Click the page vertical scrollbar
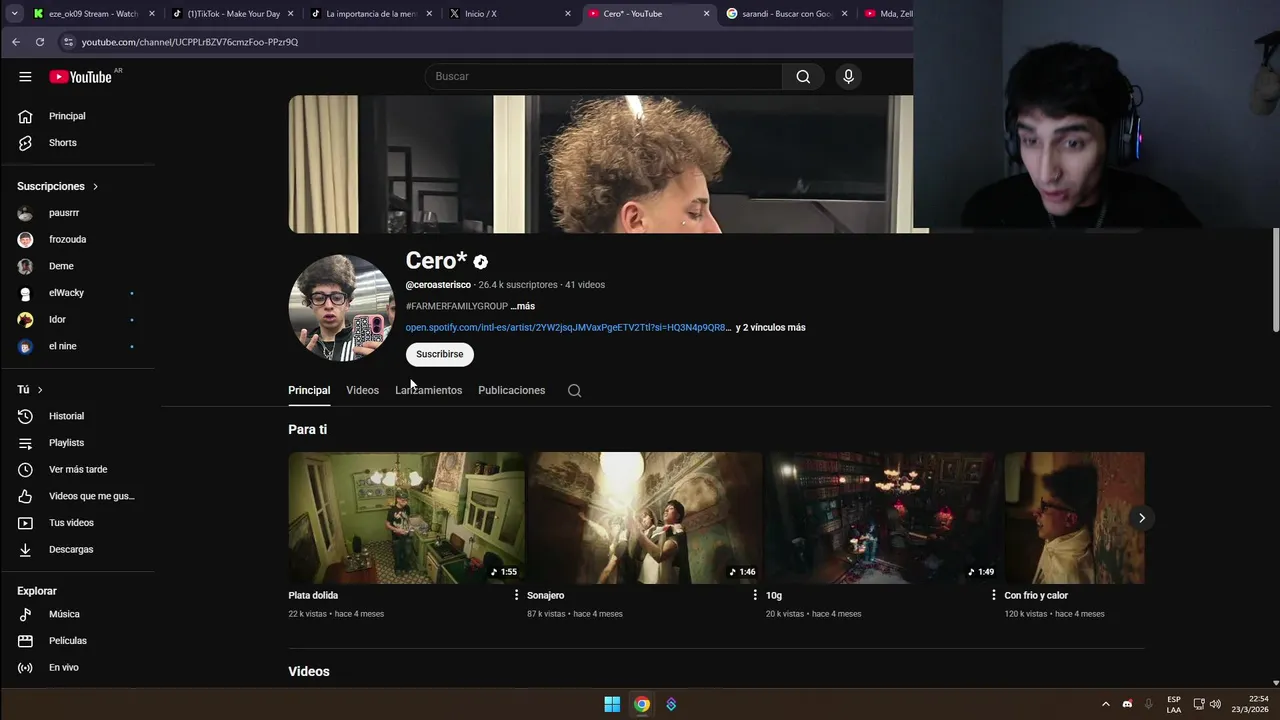The height and width of the screenshot is (720, 1280). (x=1275, y=280)
